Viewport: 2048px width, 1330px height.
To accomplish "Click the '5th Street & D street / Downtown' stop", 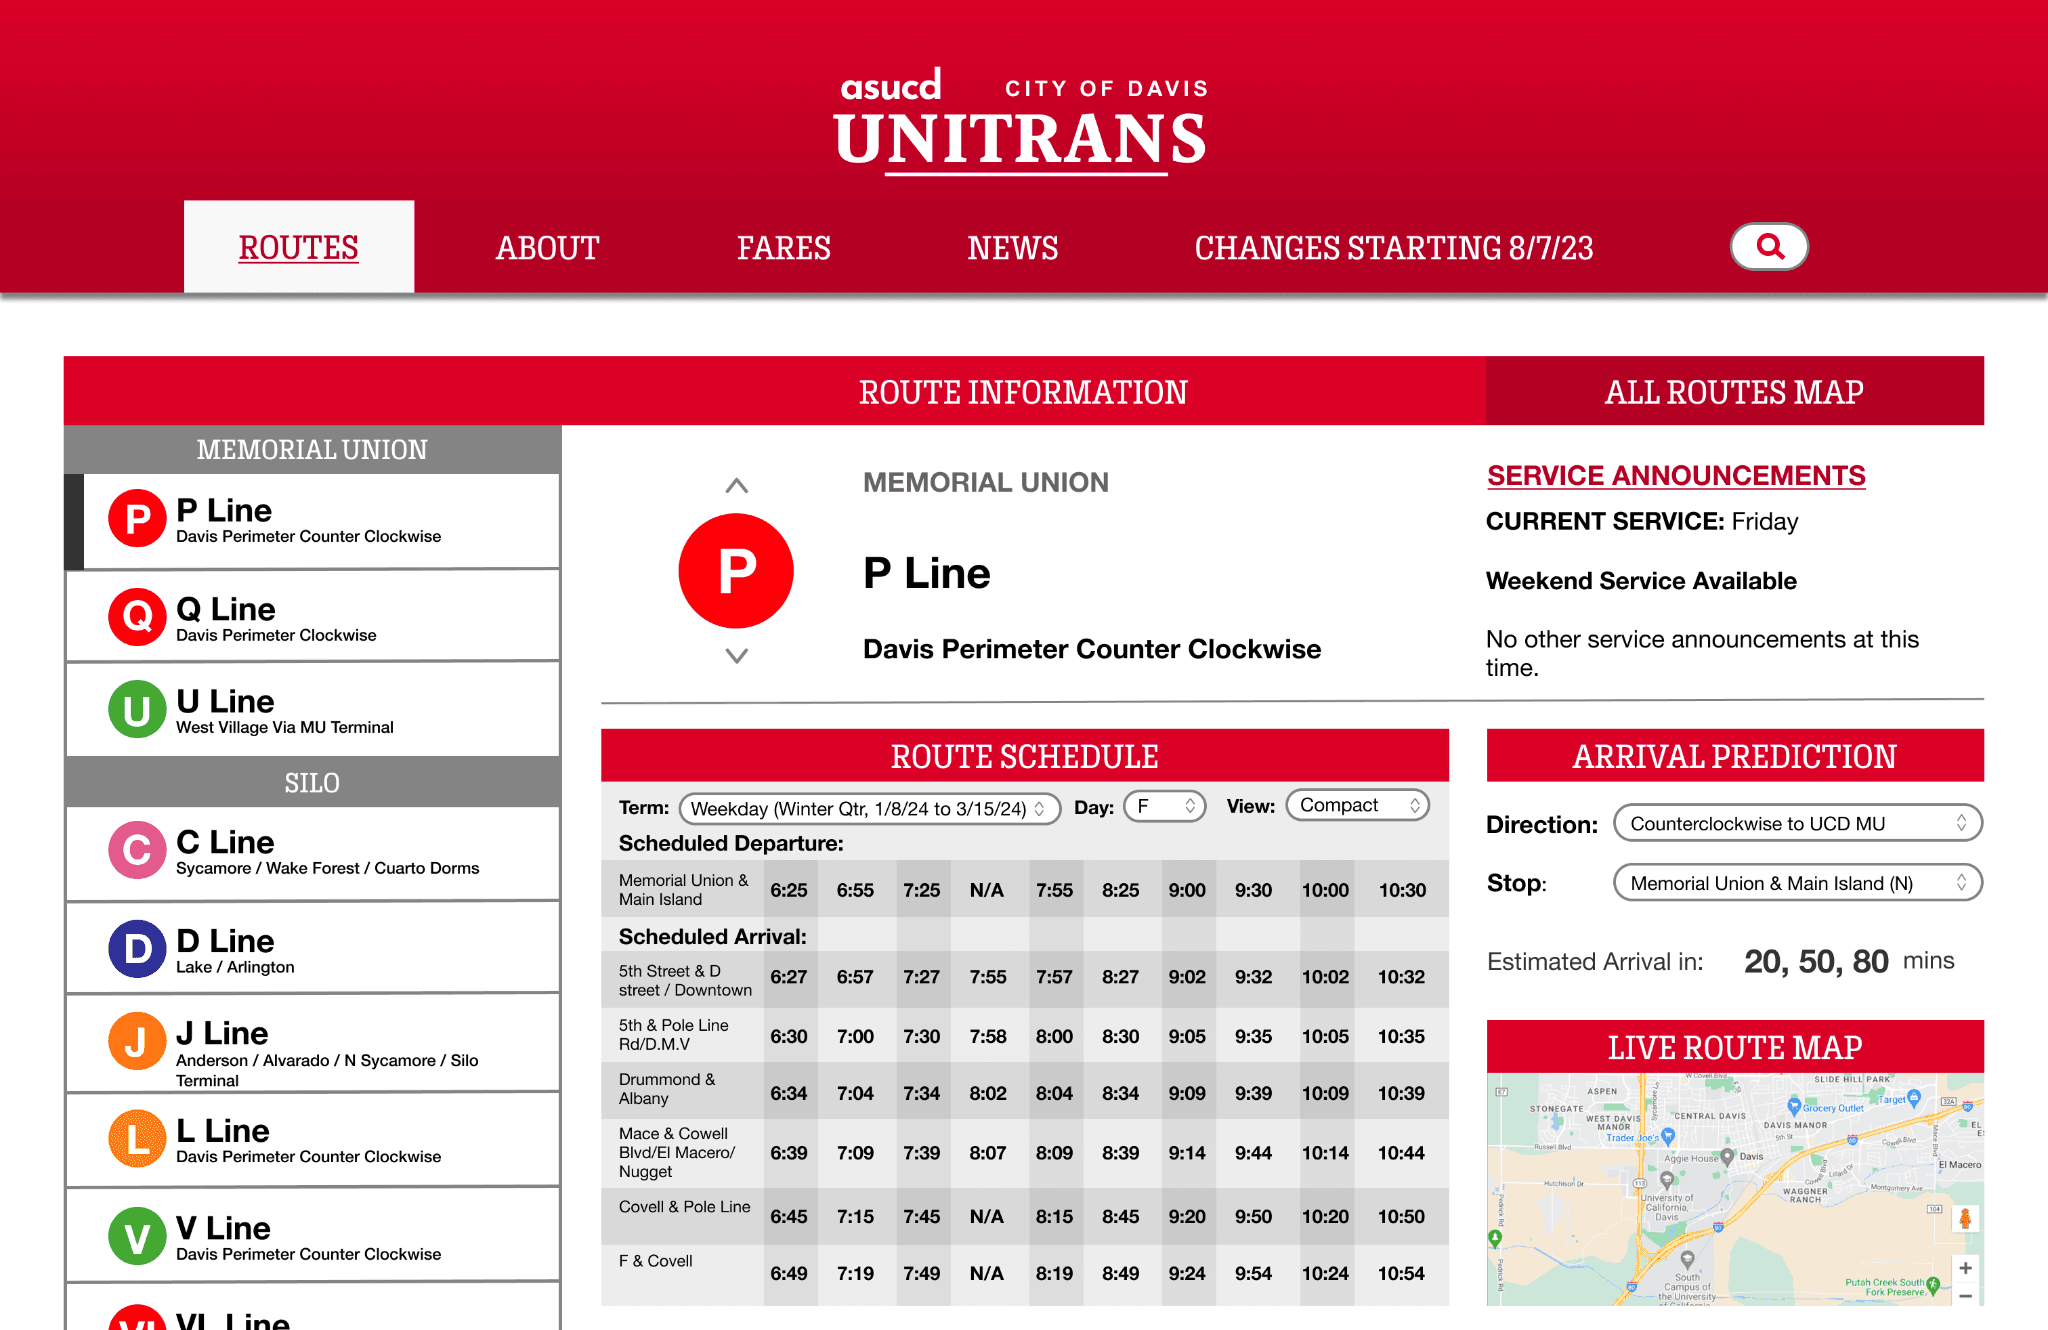I will pos(685,980).
